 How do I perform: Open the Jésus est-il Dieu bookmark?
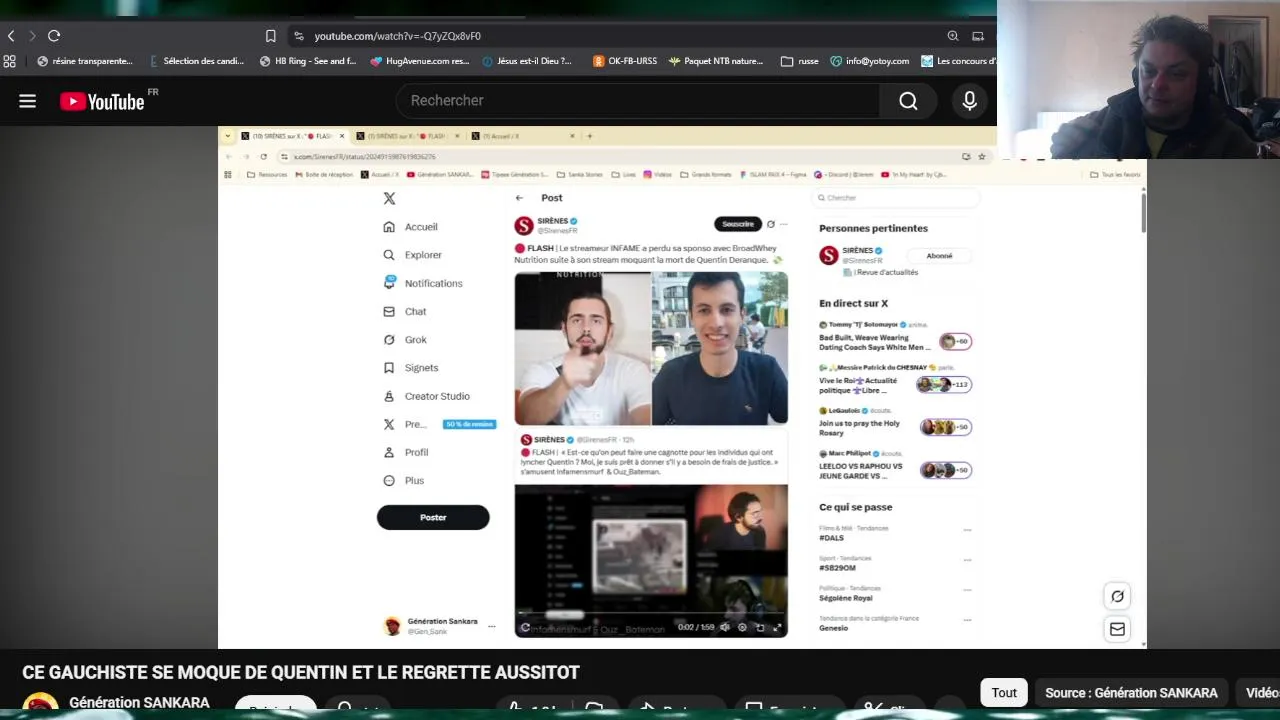527,61
